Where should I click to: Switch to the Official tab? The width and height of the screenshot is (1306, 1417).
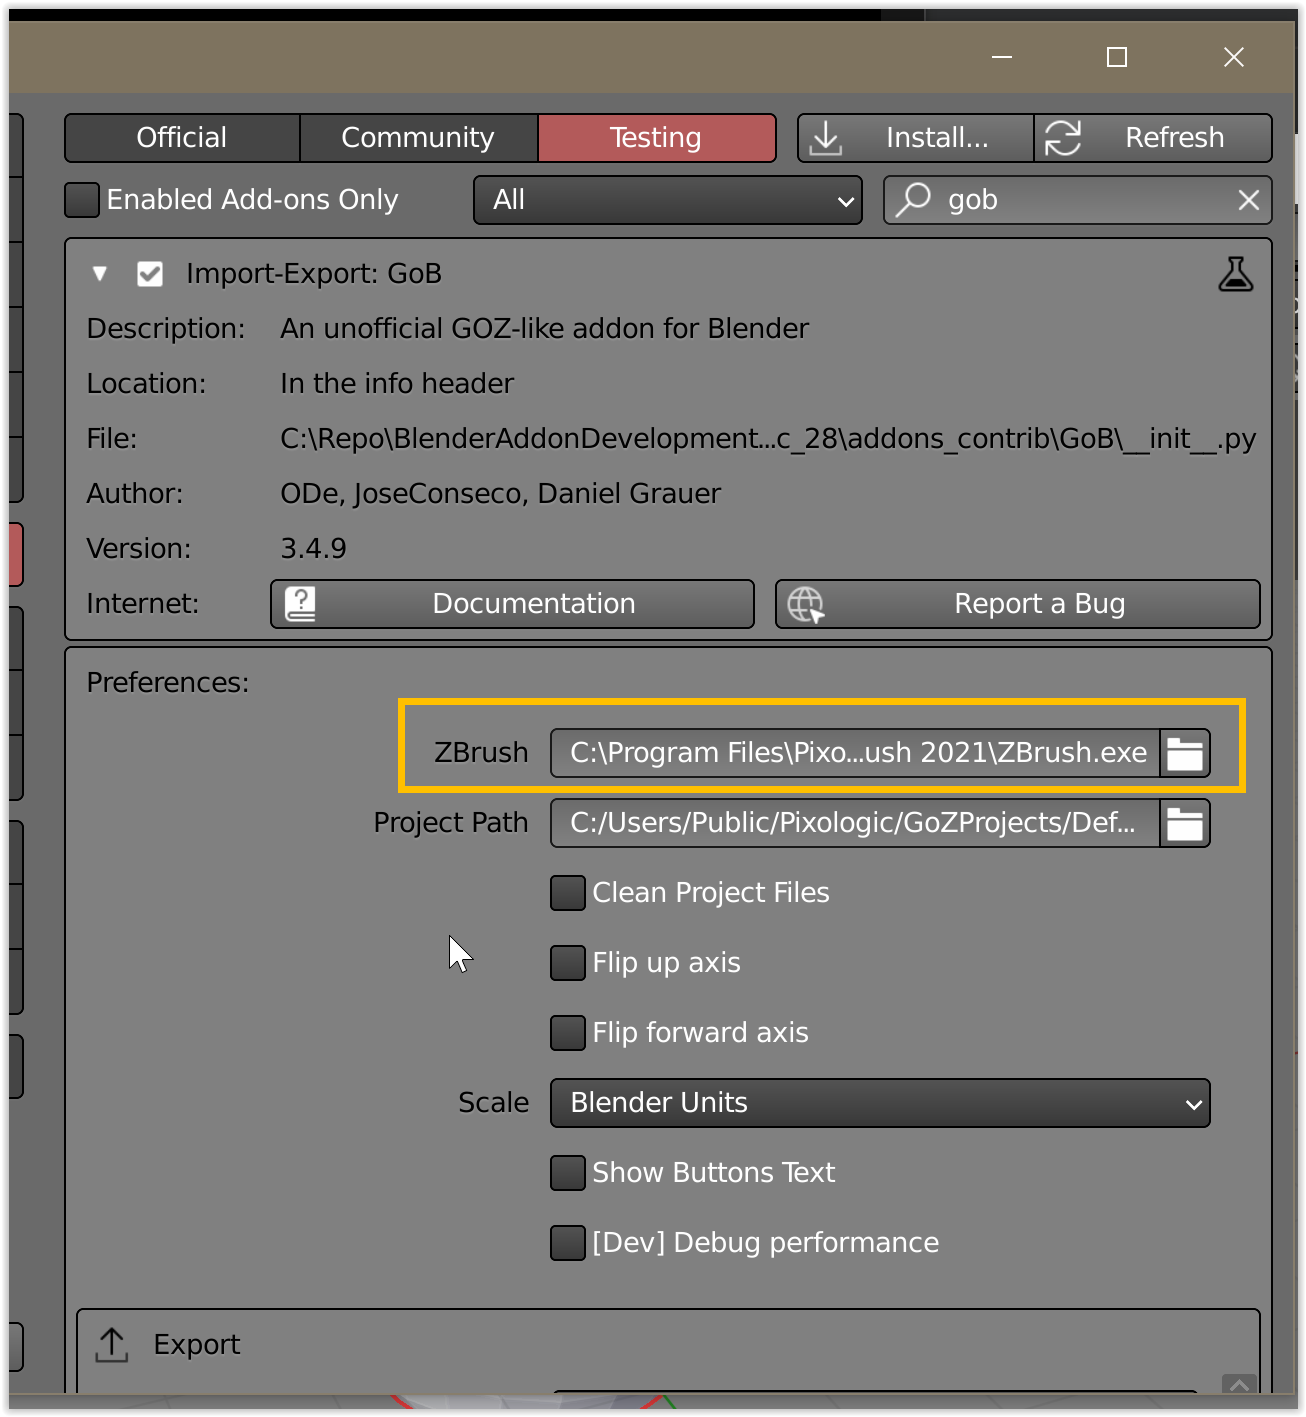click(182, 138)
